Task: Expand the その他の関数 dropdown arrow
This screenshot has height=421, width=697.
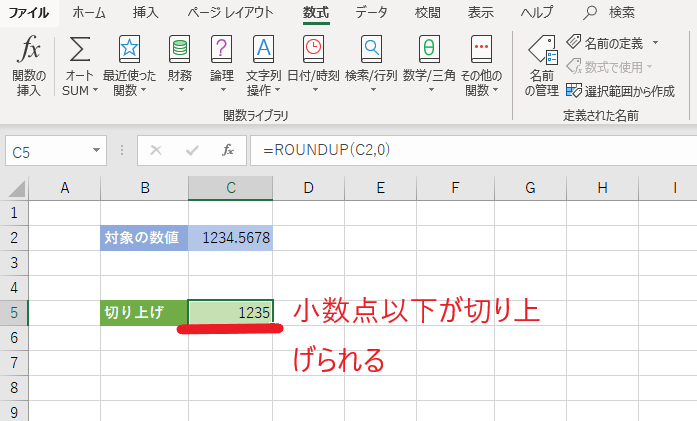Action: tap(495, 90)
